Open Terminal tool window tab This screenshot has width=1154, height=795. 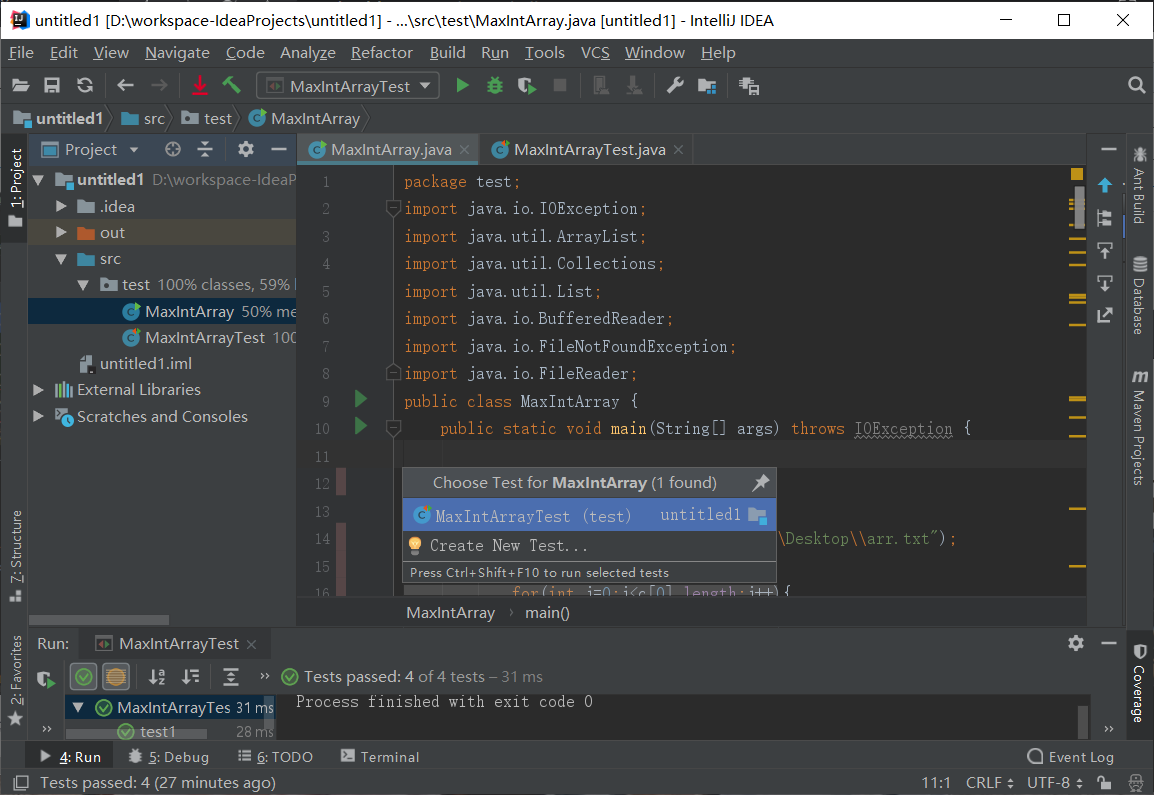click(380, 757)
